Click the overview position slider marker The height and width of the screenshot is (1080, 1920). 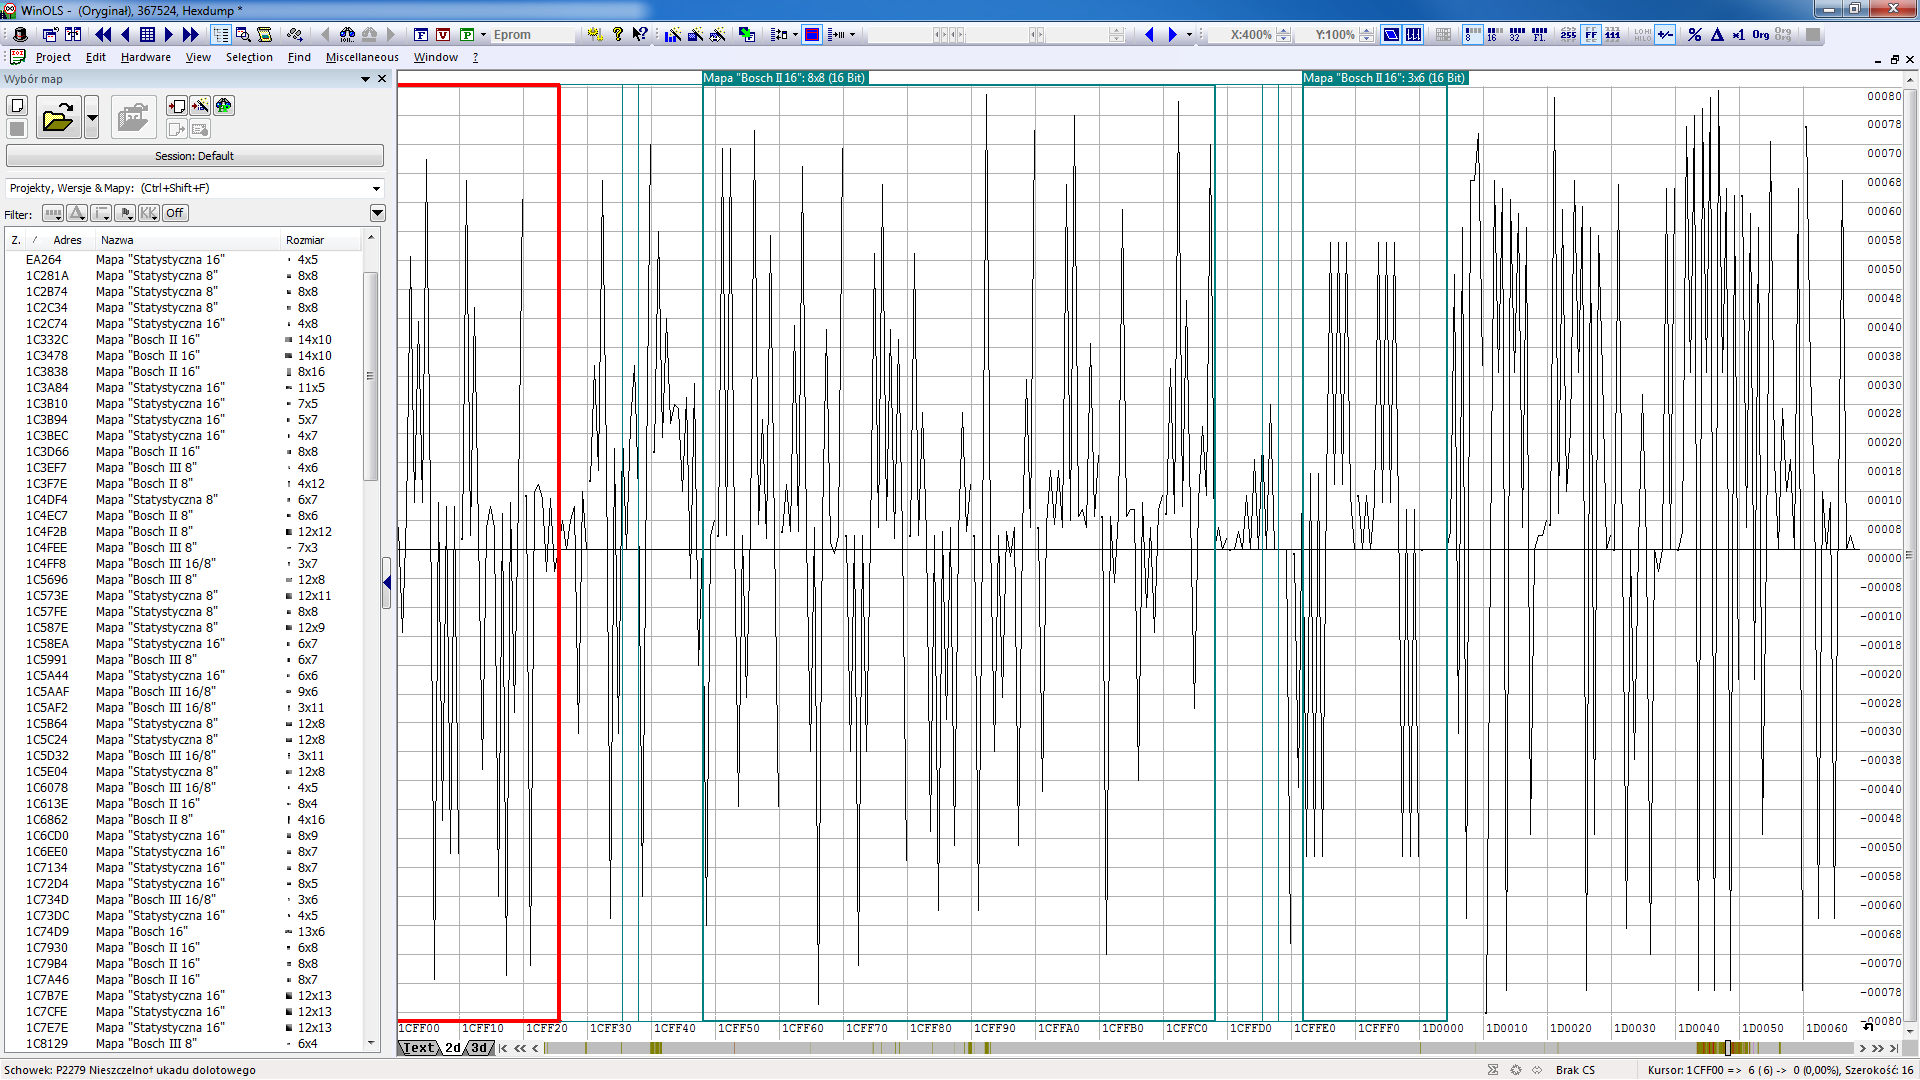click(x=1727, y=1048)
